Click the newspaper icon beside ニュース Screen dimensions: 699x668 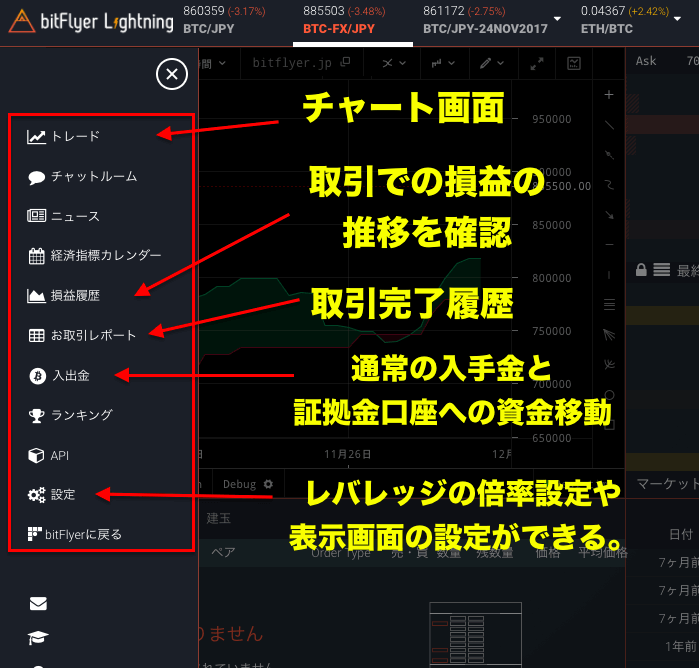click(36, 216)
